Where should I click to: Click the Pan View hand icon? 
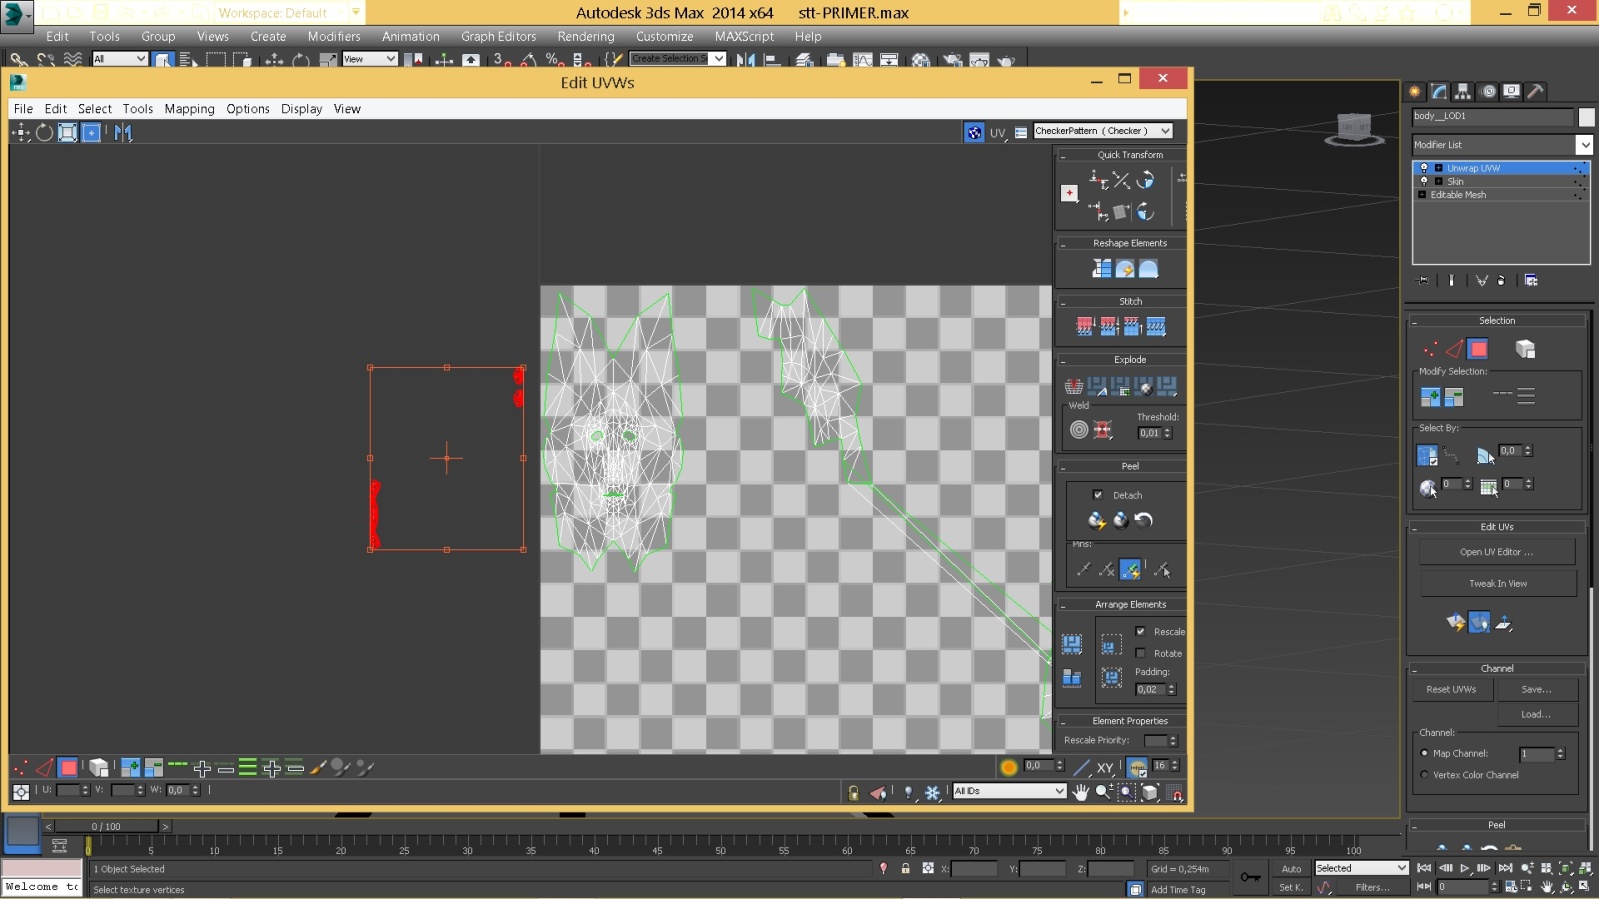coord(1081,792)
